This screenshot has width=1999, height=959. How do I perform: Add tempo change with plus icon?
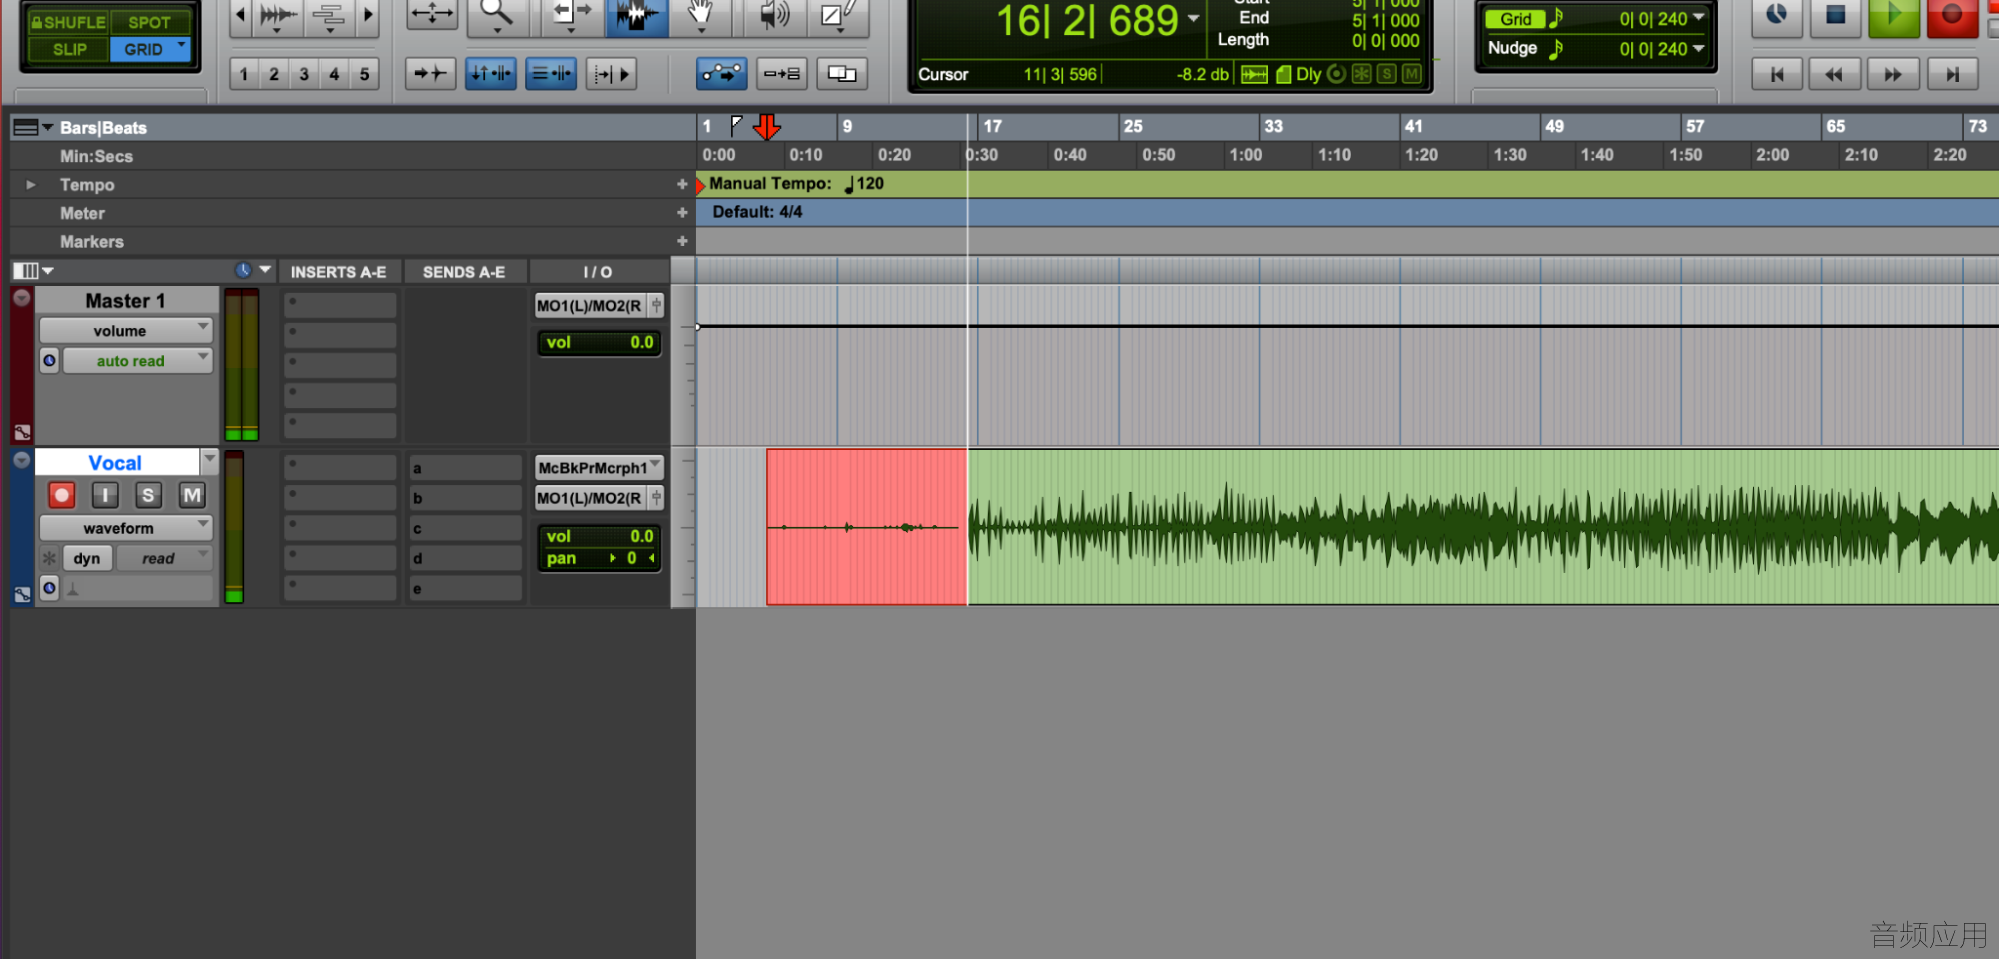[x=682, y=184]
